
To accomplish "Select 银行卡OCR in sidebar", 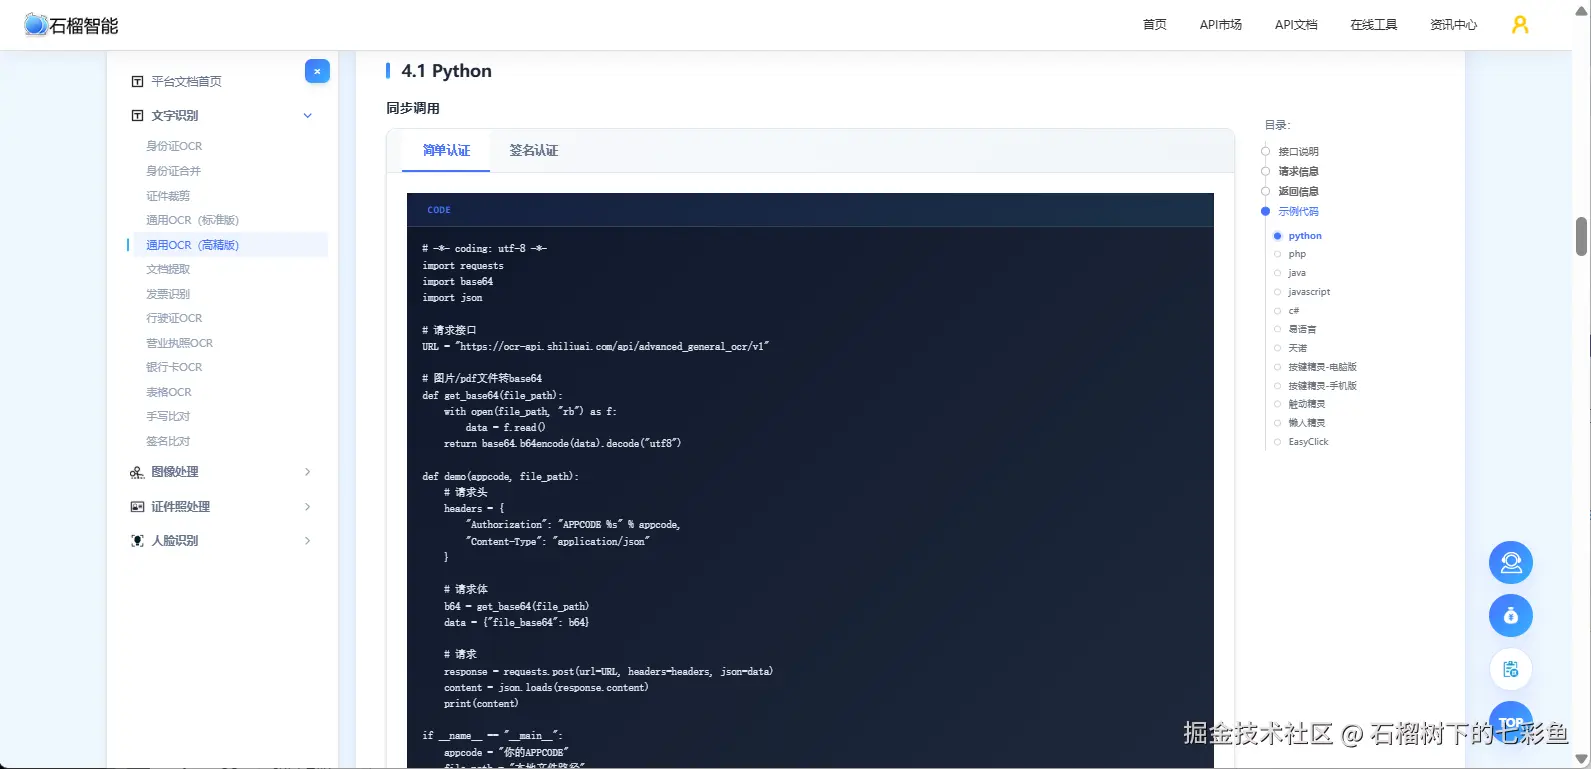I will pyautogui.click(x=174, y=367).
